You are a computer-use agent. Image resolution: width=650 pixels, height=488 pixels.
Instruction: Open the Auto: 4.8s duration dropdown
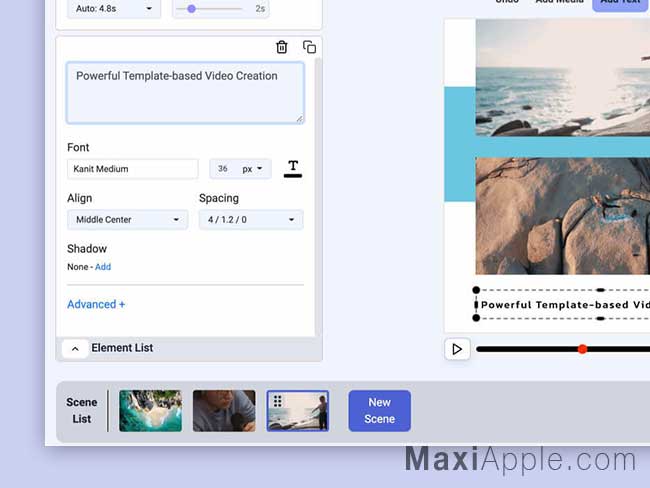[x=114, y=8]
